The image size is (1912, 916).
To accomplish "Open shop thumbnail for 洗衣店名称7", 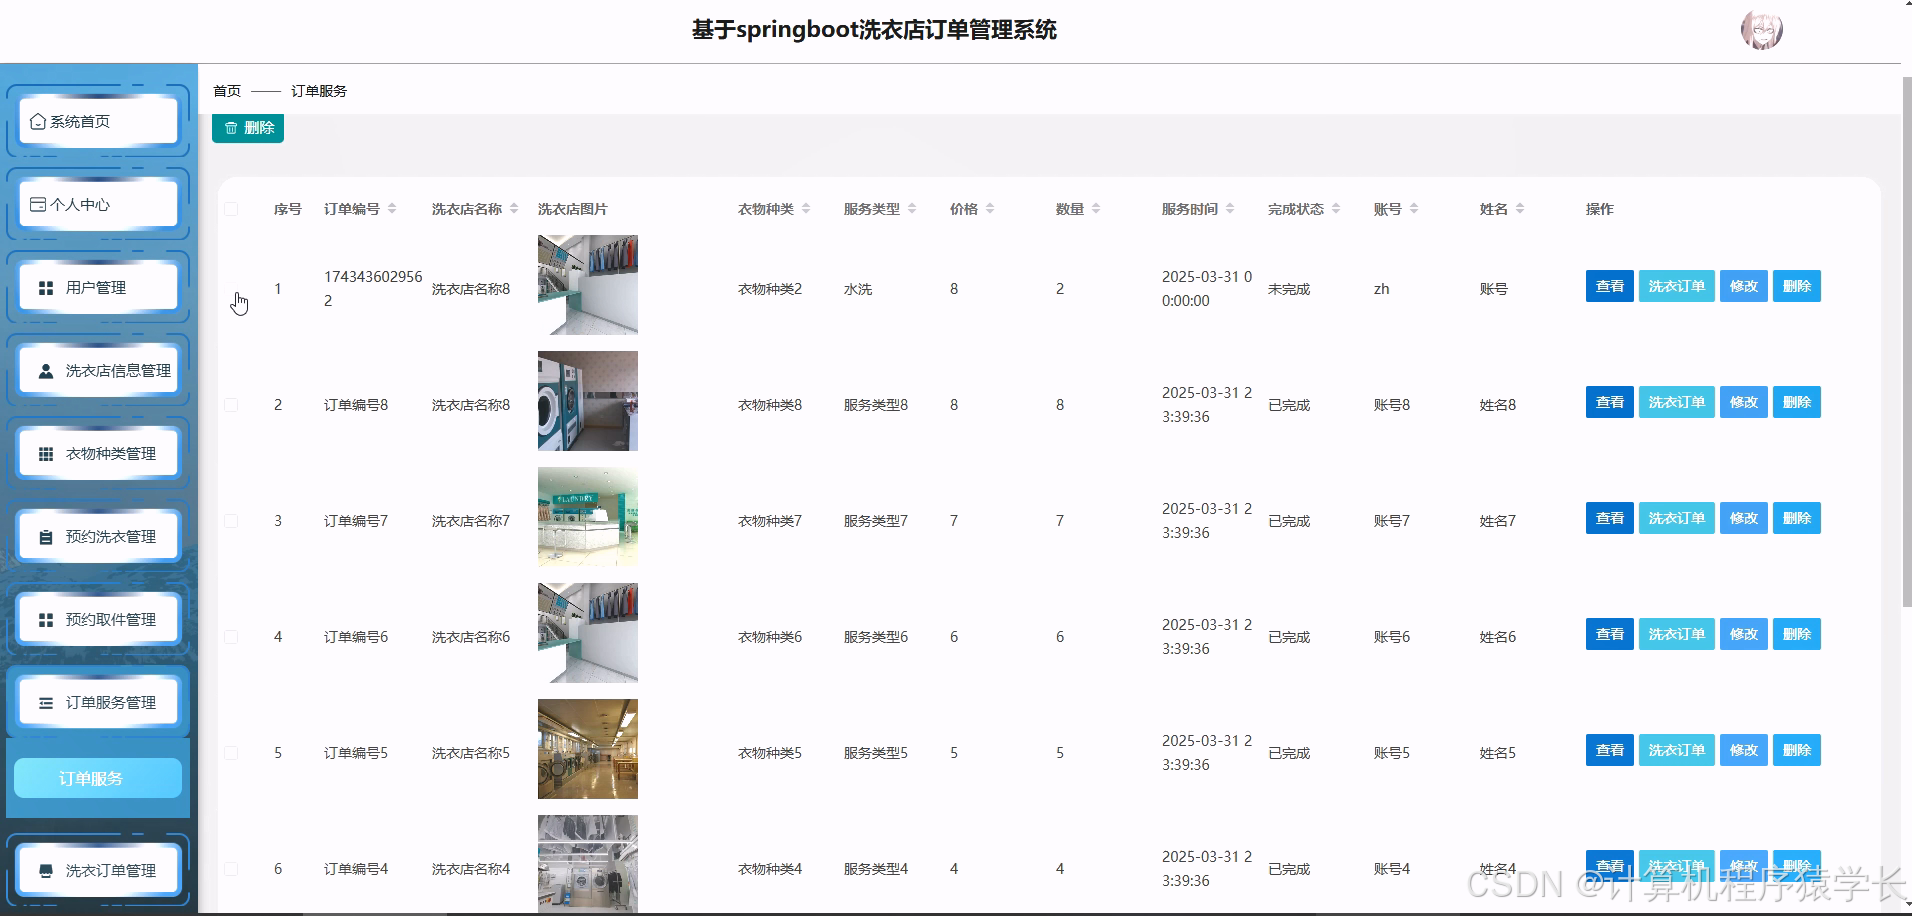I will (x=588, y=517).
